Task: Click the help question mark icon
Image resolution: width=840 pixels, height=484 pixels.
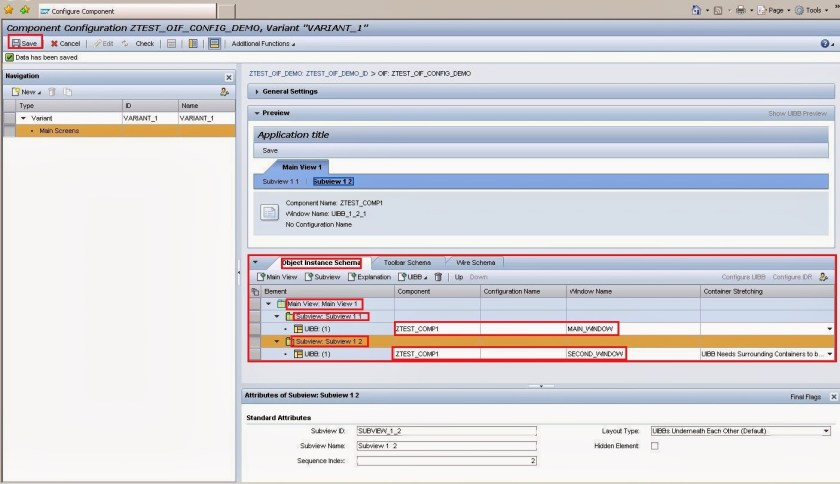Action: 824,44
